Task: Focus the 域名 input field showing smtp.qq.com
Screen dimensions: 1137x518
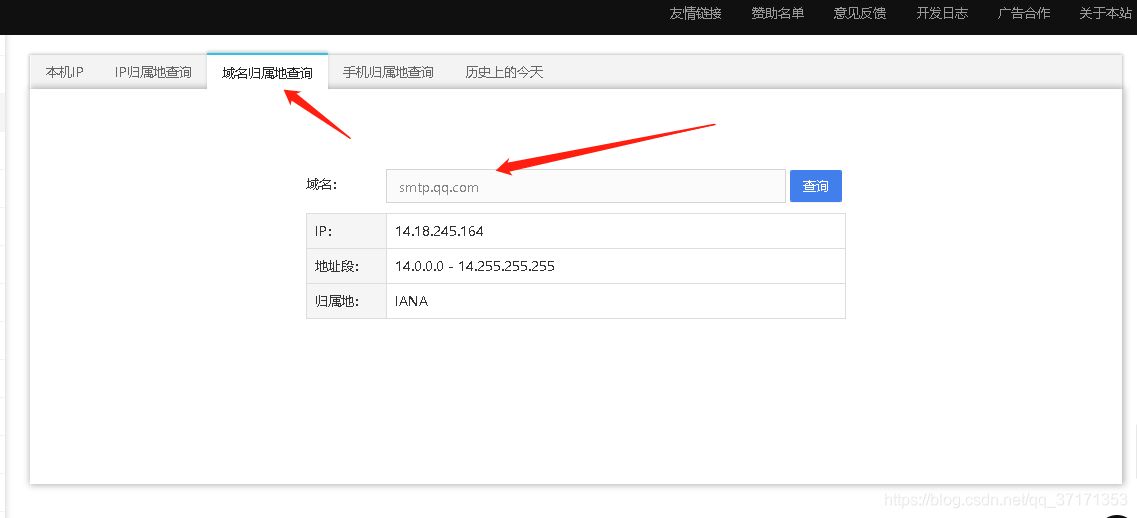Action: (x=585, y=187)
